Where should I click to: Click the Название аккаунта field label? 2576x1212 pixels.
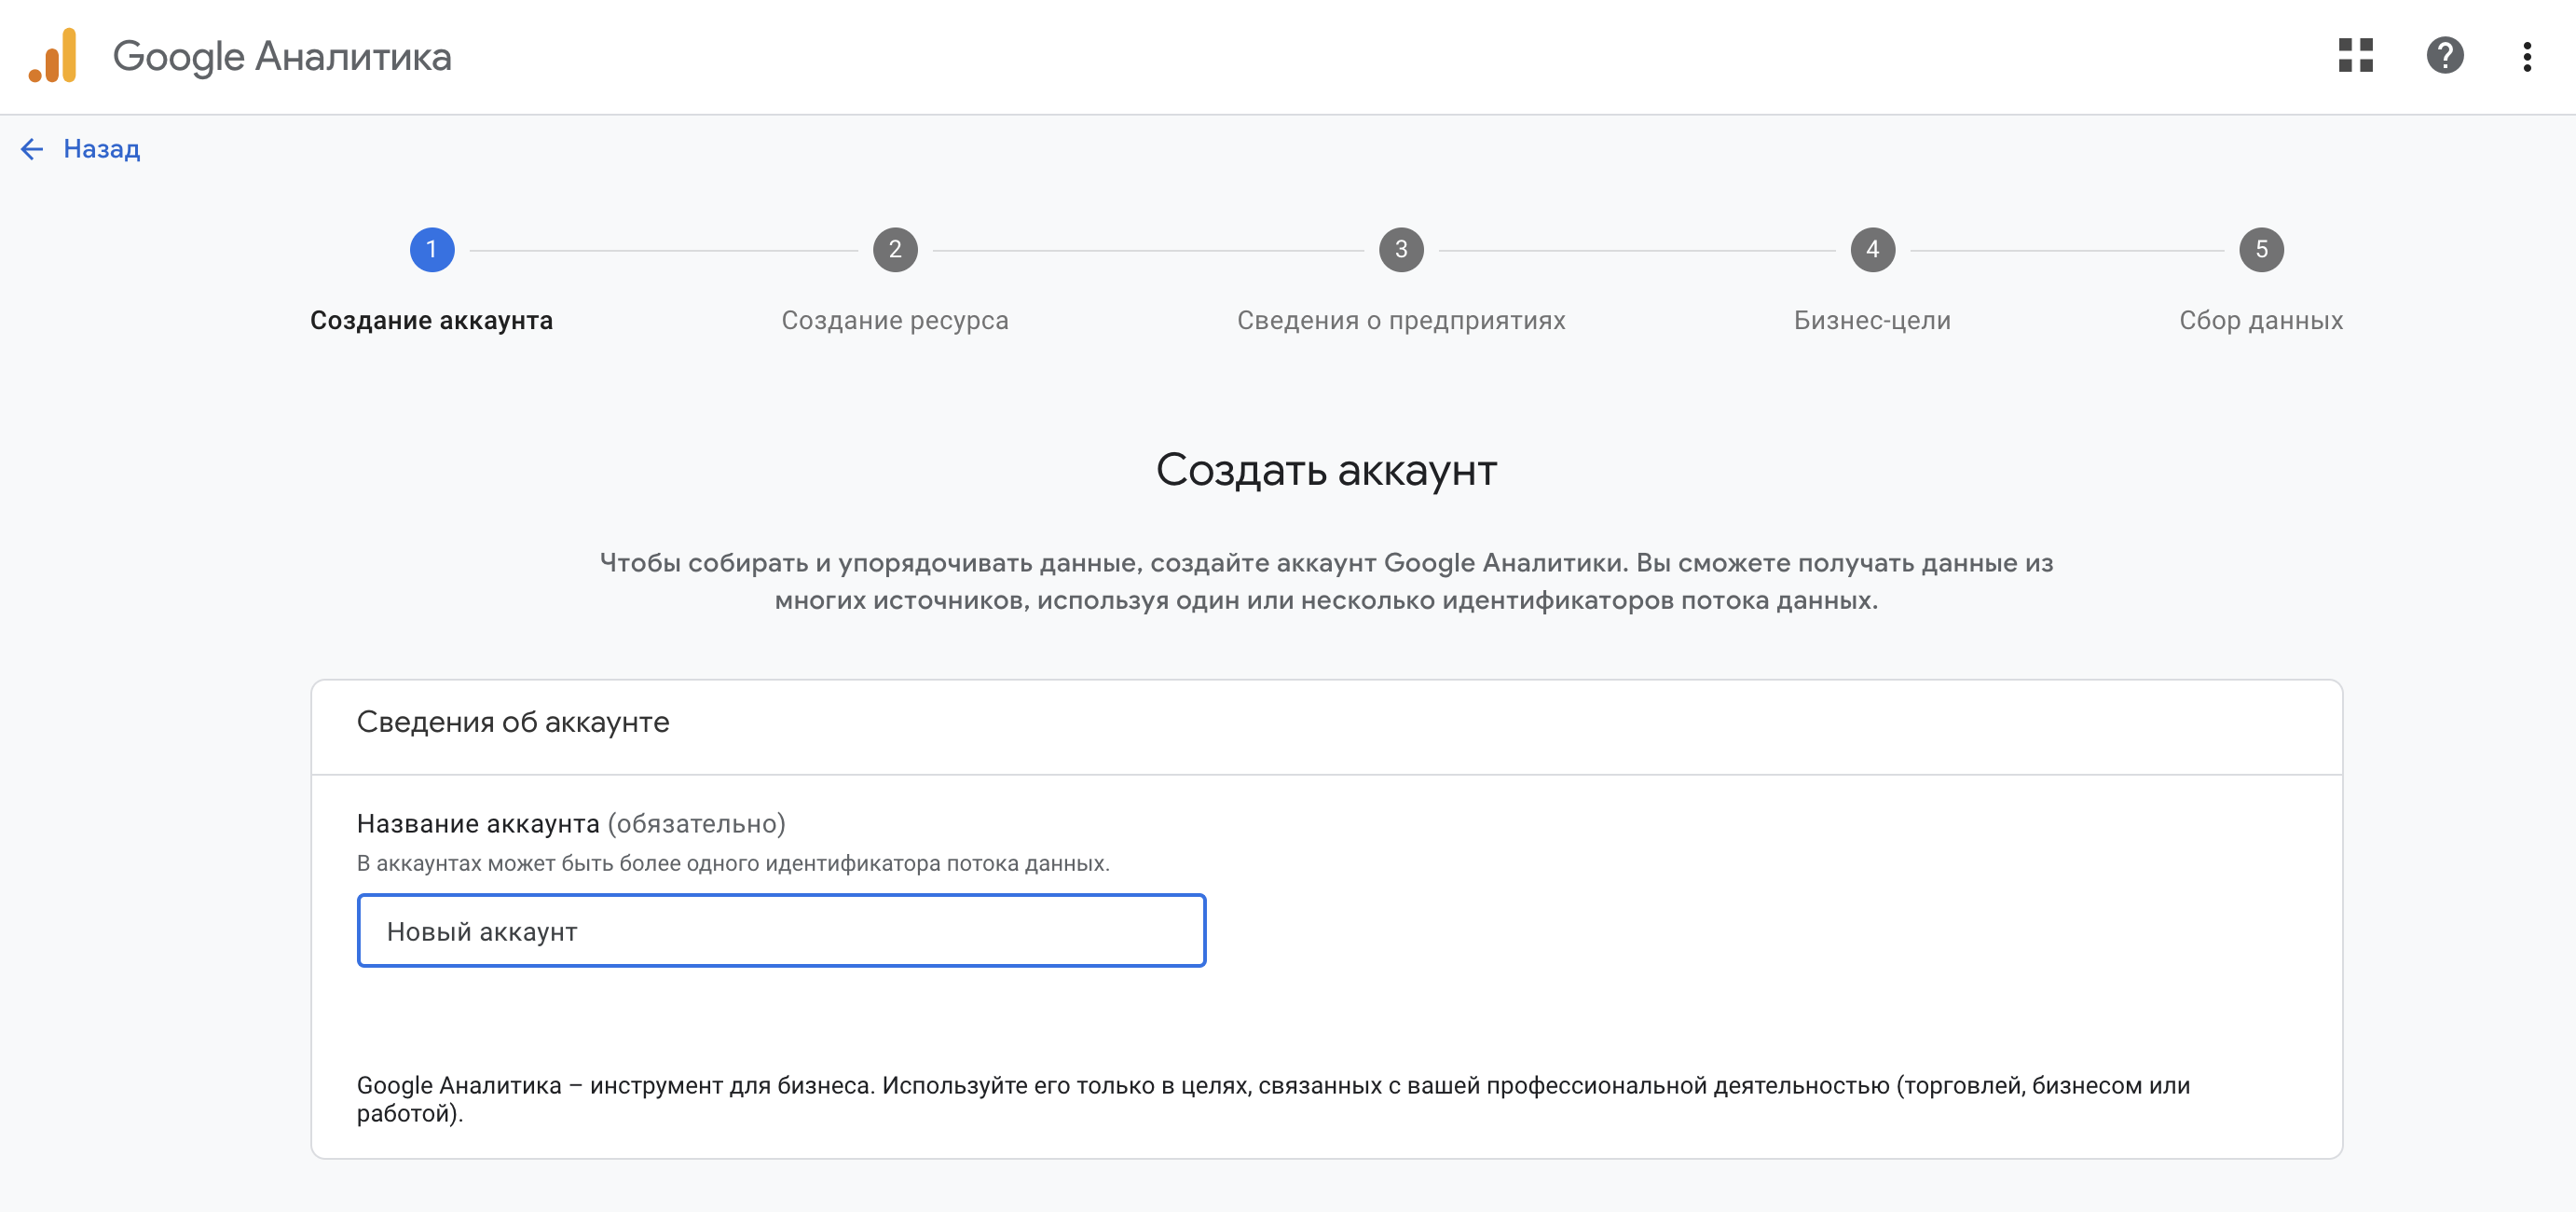point(478,824)
